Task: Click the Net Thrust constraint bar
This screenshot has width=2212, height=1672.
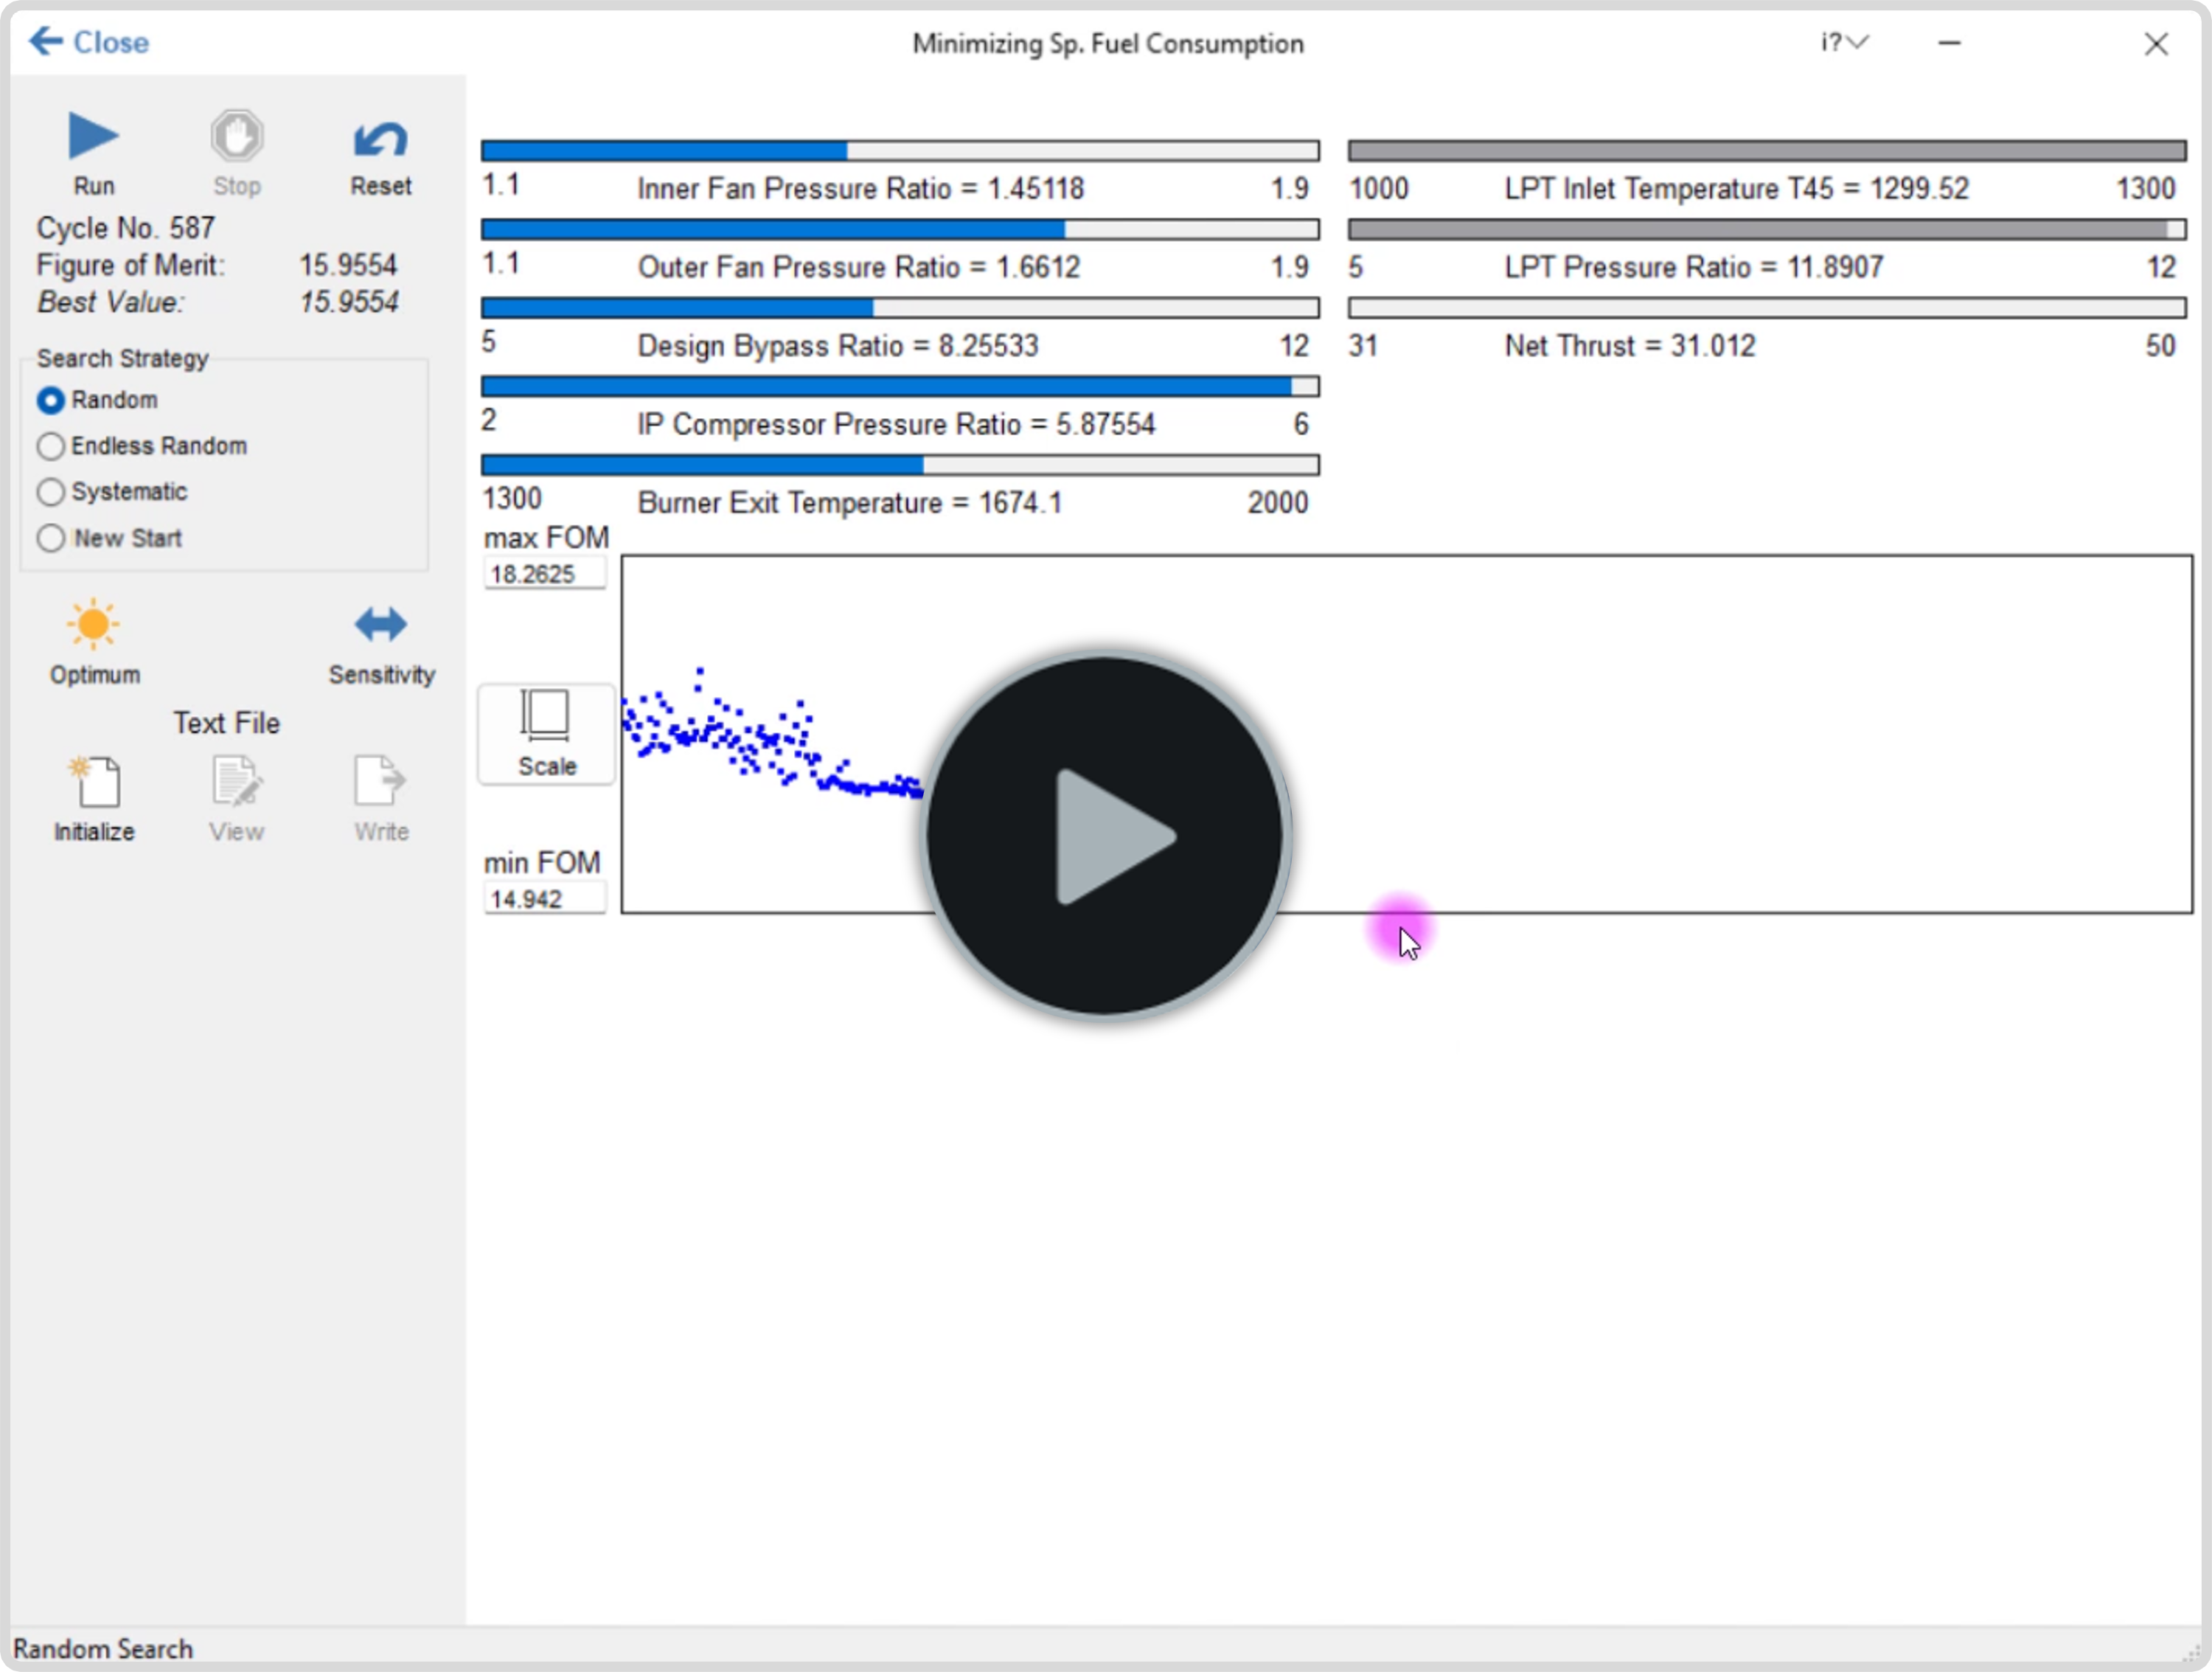Action: pyautogui.click(x=1767, y=308)
